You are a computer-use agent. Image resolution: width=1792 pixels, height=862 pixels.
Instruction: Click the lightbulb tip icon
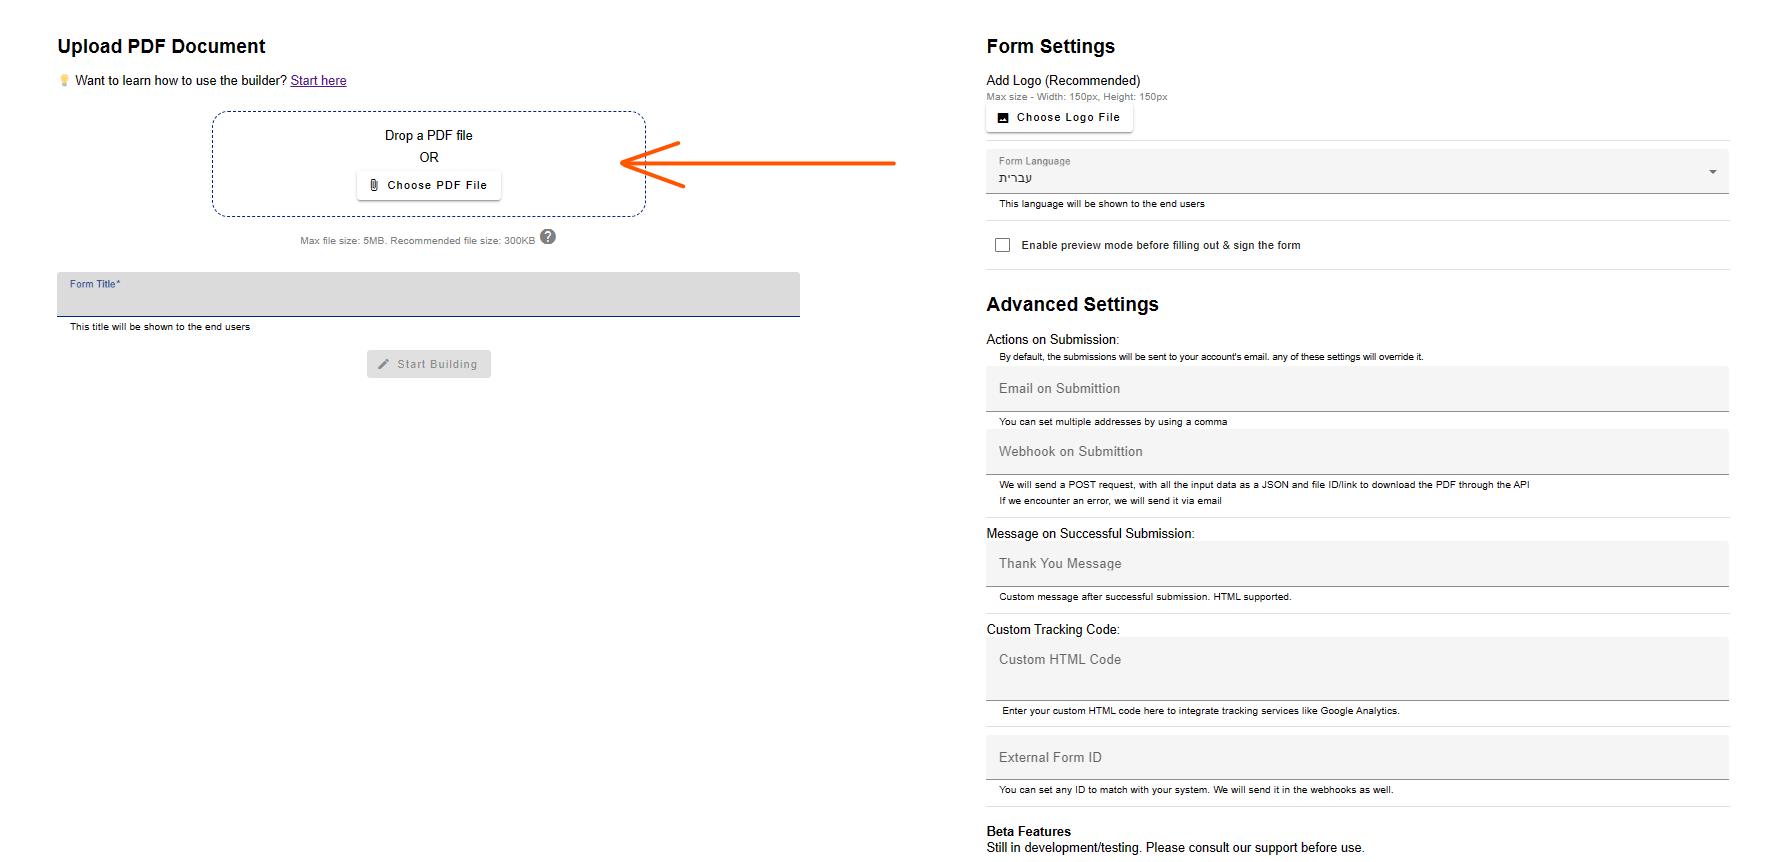click(x=65, y=81)
